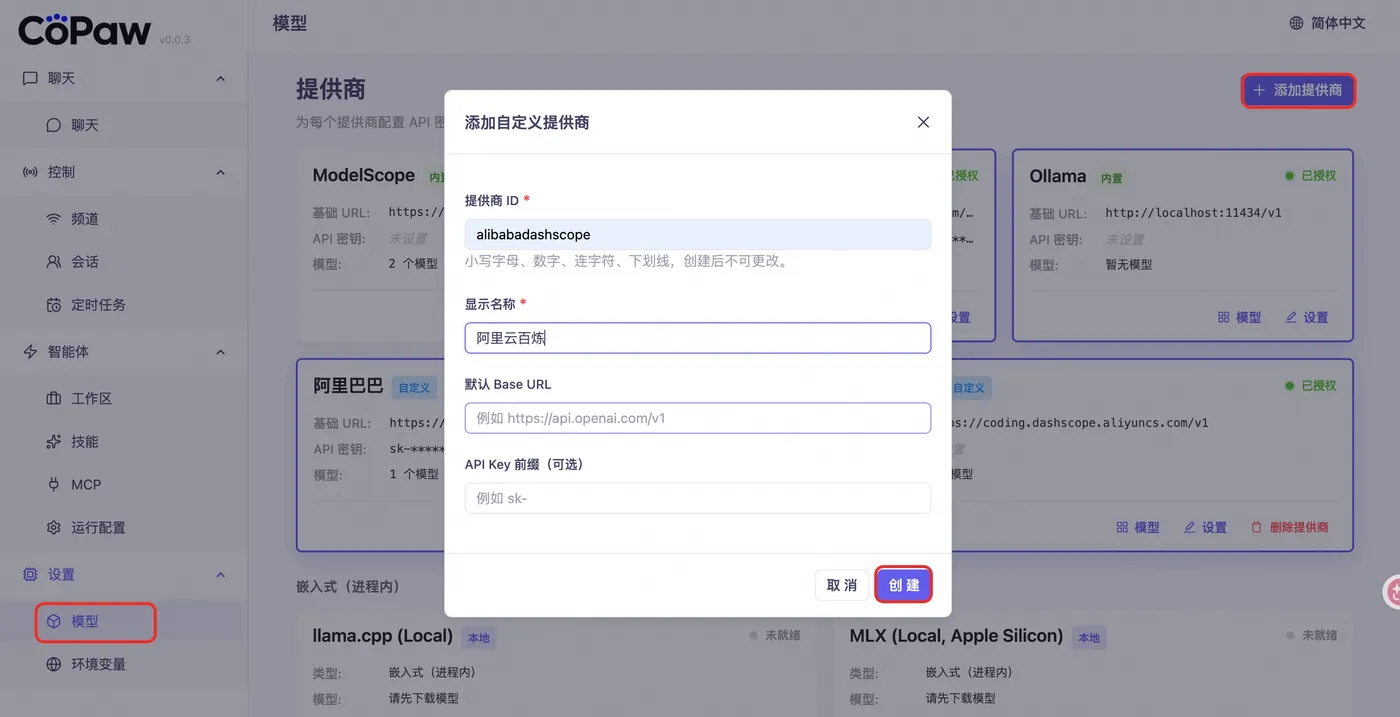Click the ModelScope card title
Screen dimensions: 1400x717
tap(363, 175)
